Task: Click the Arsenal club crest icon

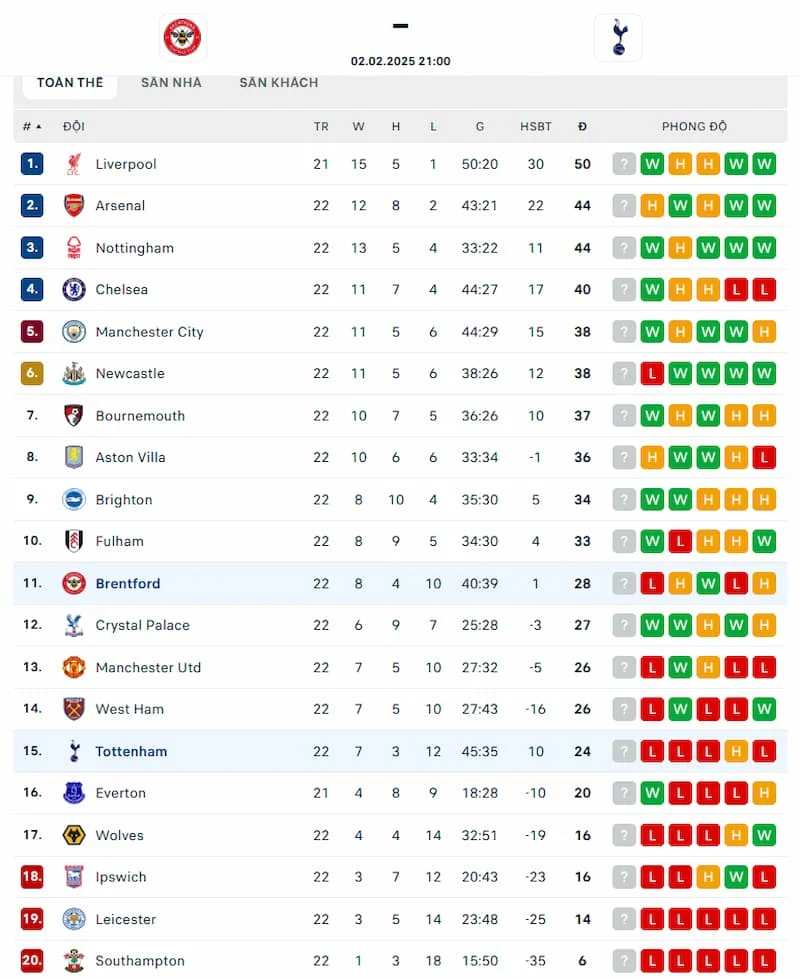Action: (74, 206)
